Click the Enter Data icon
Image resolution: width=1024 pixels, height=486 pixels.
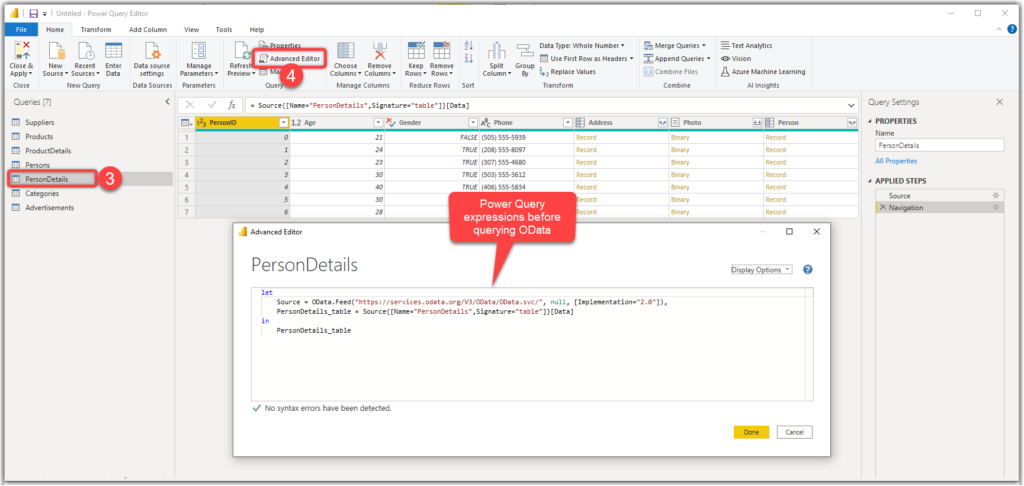pyautogui.click(x=114, y=50)
